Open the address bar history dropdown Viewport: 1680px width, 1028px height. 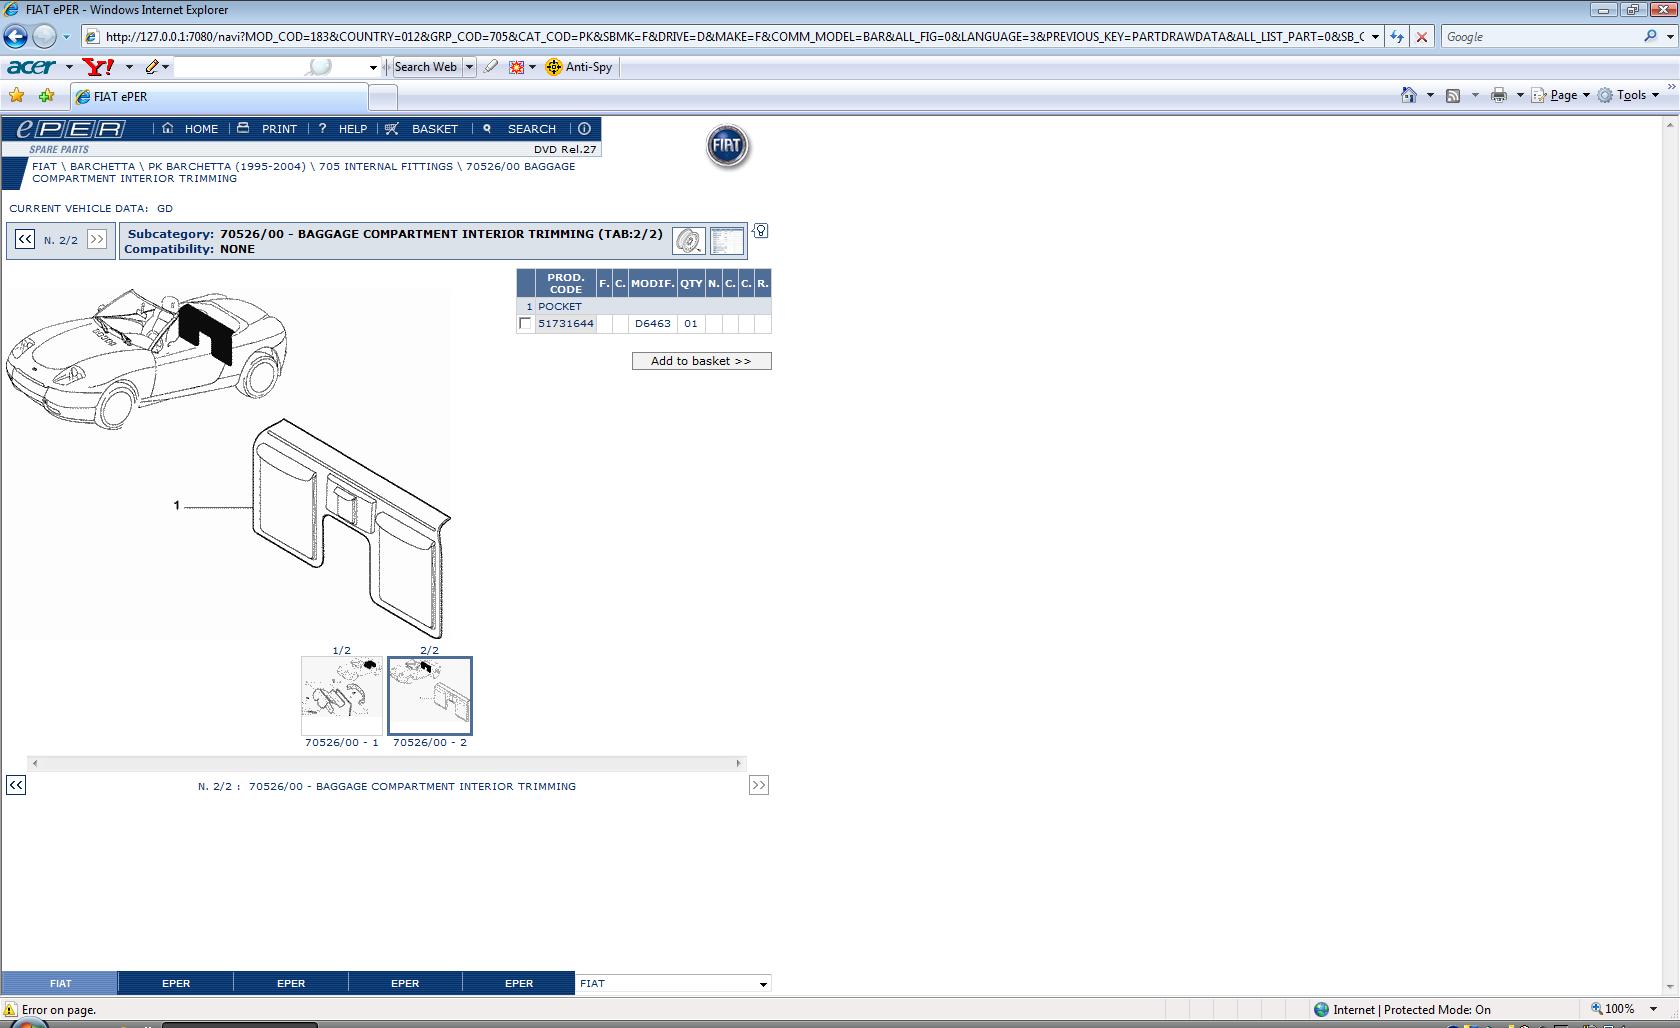coord(1375,37)
